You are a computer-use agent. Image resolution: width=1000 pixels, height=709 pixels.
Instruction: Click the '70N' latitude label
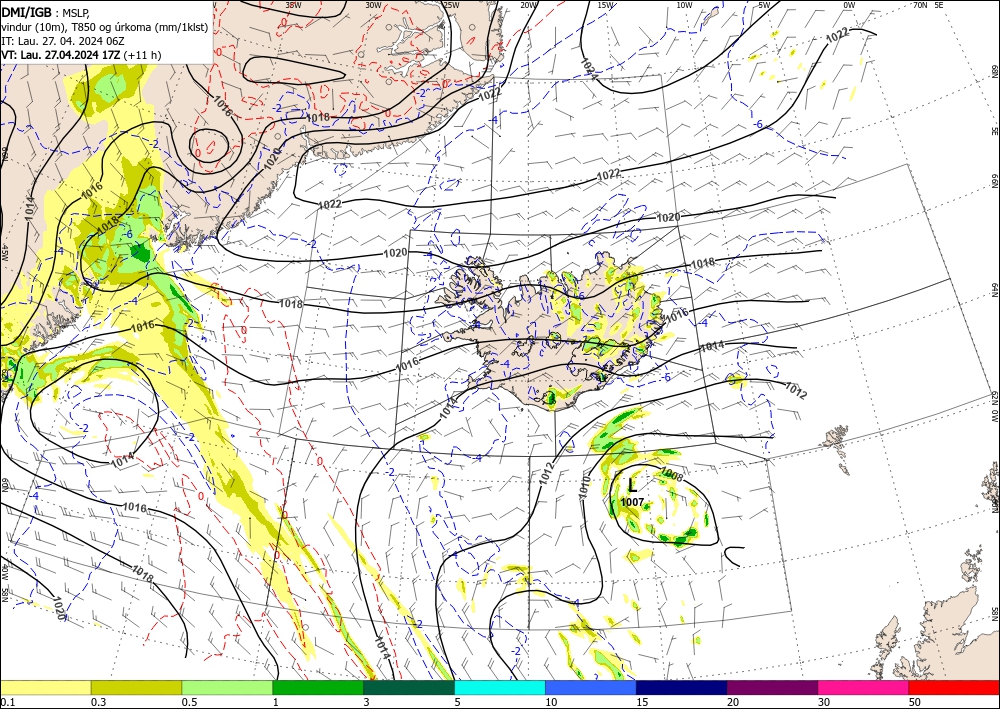(920, 4)
